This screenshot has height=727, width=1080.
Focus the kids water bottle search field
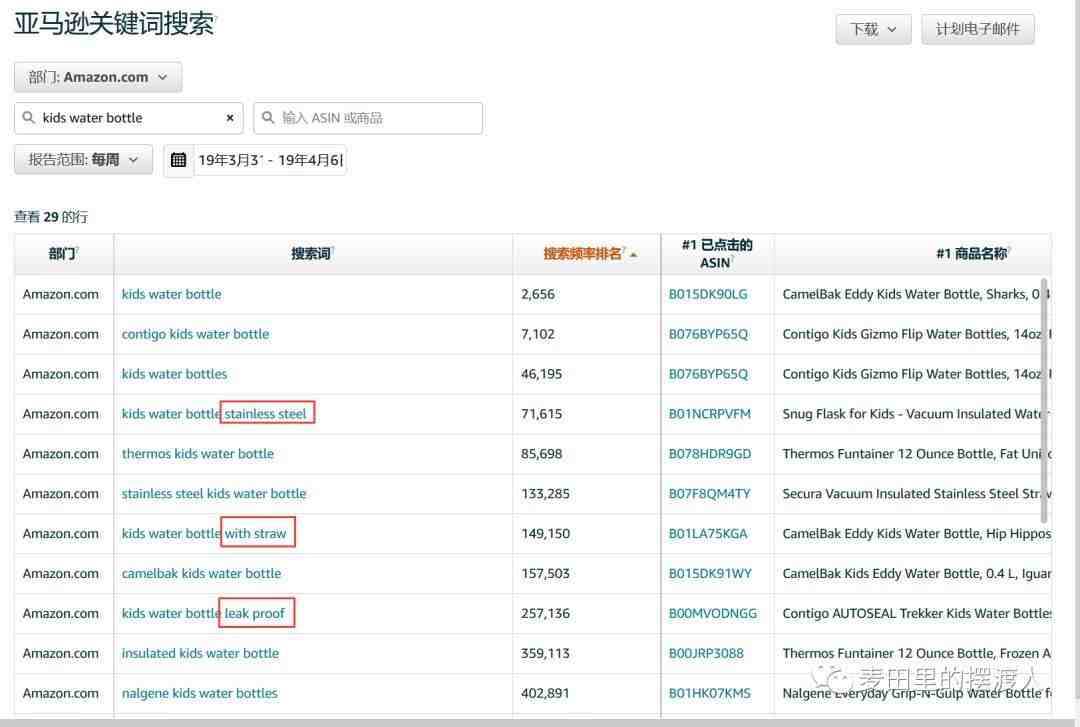[129, 119]
